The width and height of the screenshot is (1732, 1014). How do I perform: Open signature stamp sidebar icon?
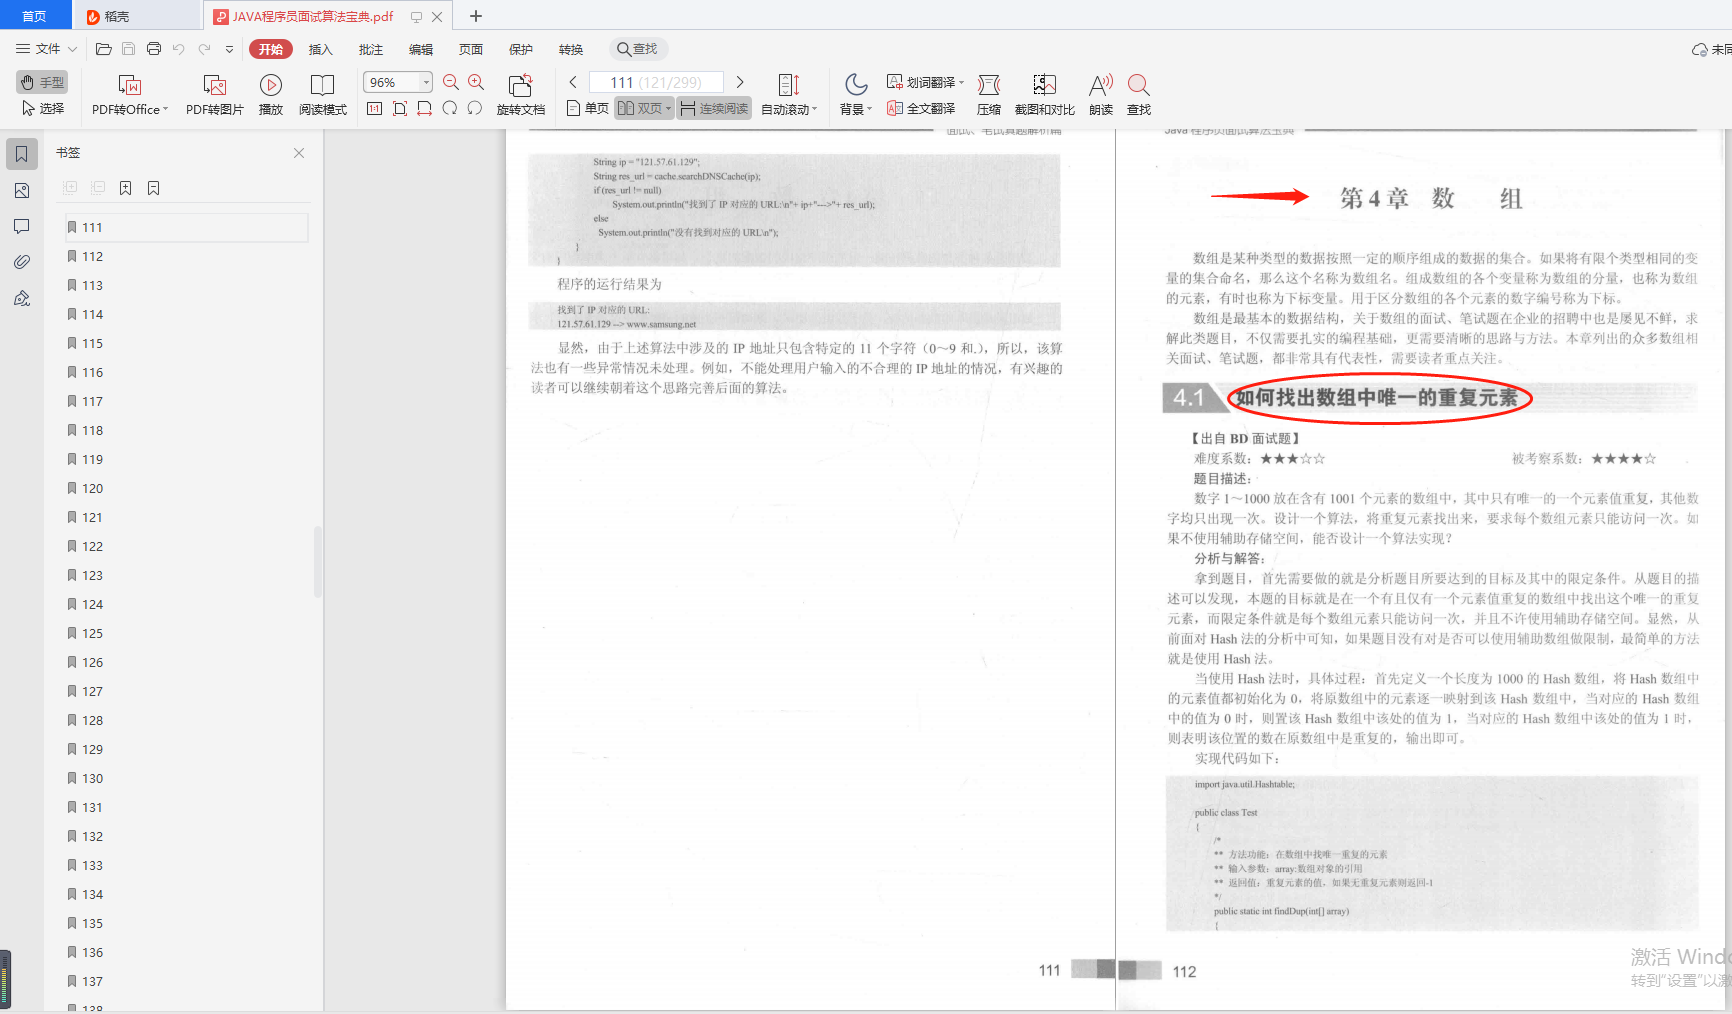pos(21,298)
